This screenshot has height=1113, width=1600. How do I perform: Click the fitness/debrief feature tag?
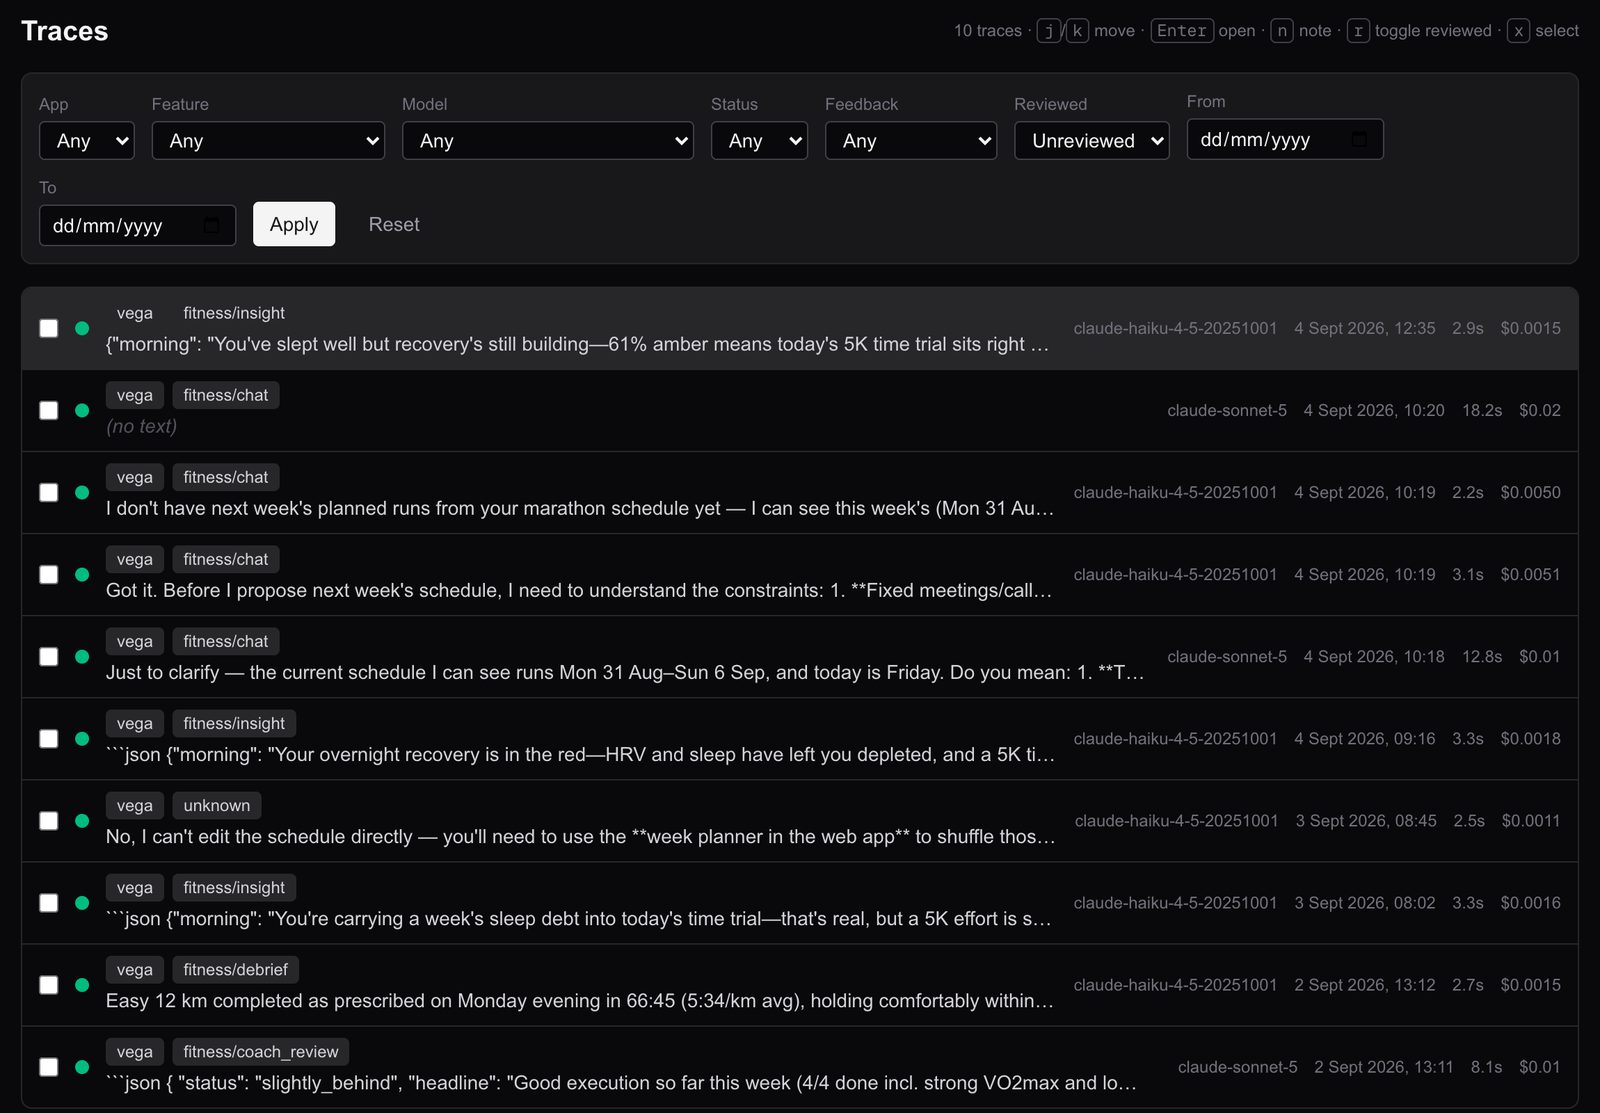(236, 969)
